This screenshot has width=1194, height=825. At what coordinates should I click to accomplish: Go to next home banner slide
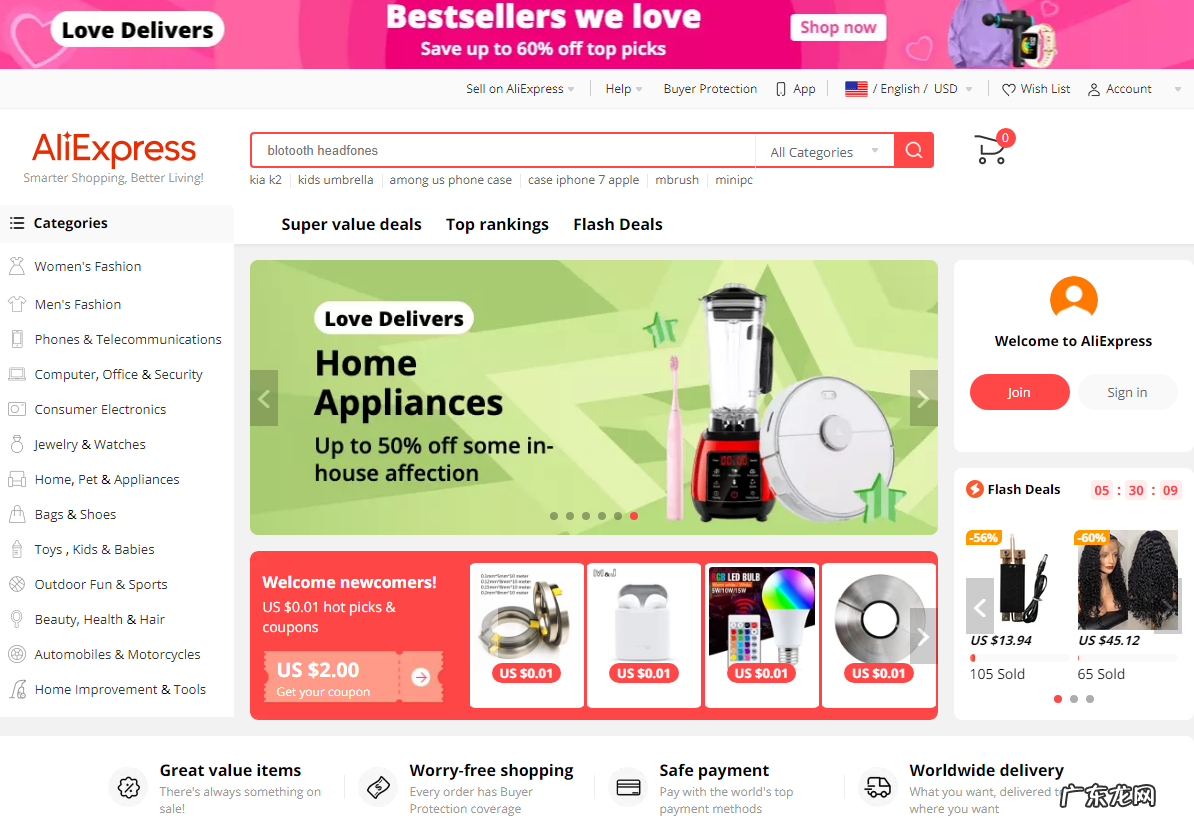click(923, 398)
